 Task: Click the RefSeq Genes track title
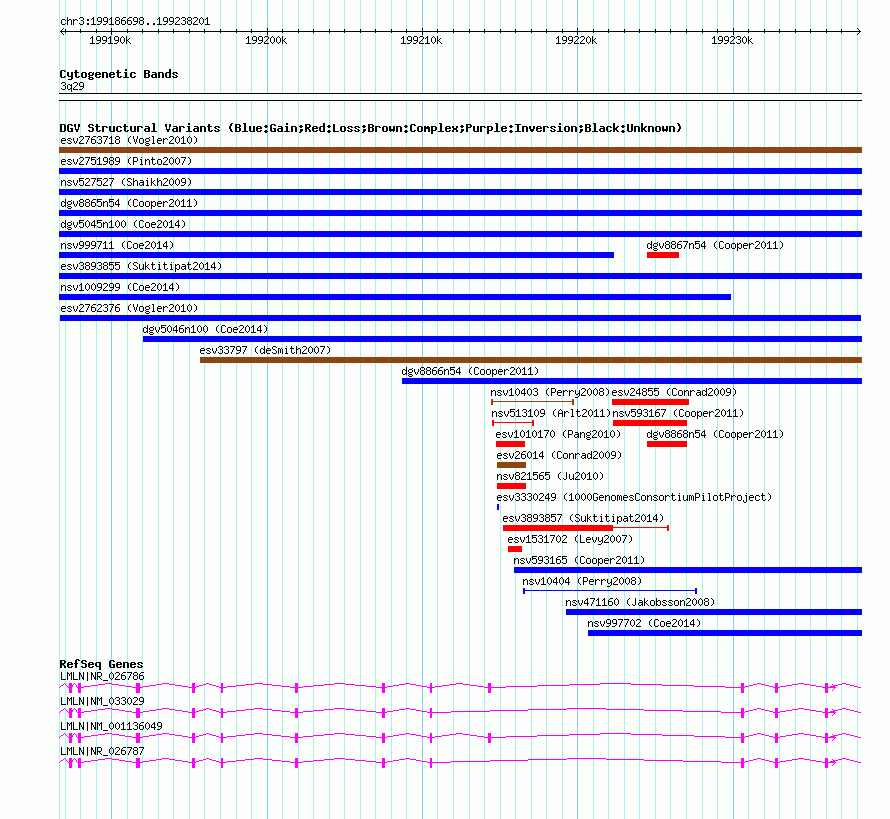101,664
